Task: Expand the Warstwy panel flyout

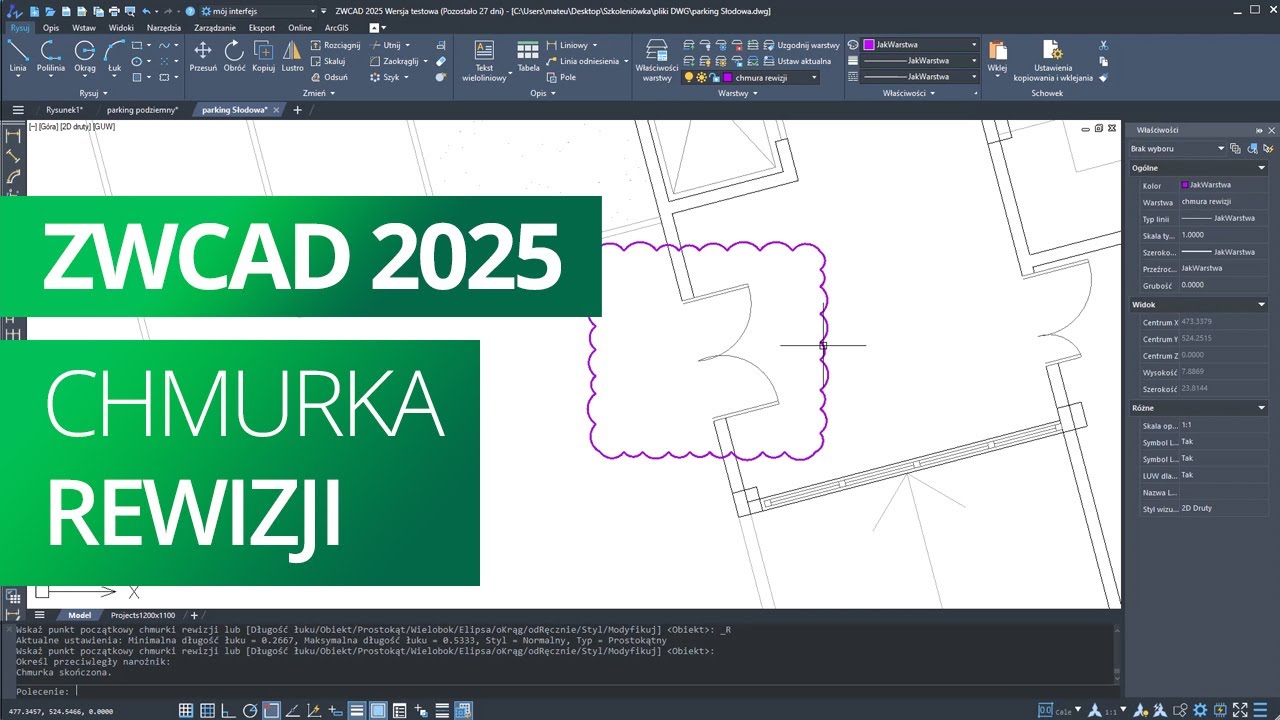Action: click(738, 93)
